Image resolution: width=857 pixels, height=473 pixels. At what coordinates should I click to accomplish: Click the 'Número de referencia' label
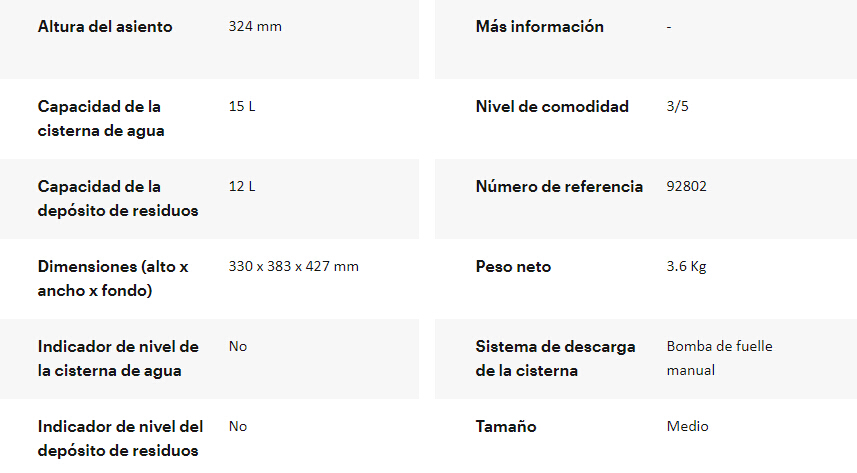tap(559, 187)
